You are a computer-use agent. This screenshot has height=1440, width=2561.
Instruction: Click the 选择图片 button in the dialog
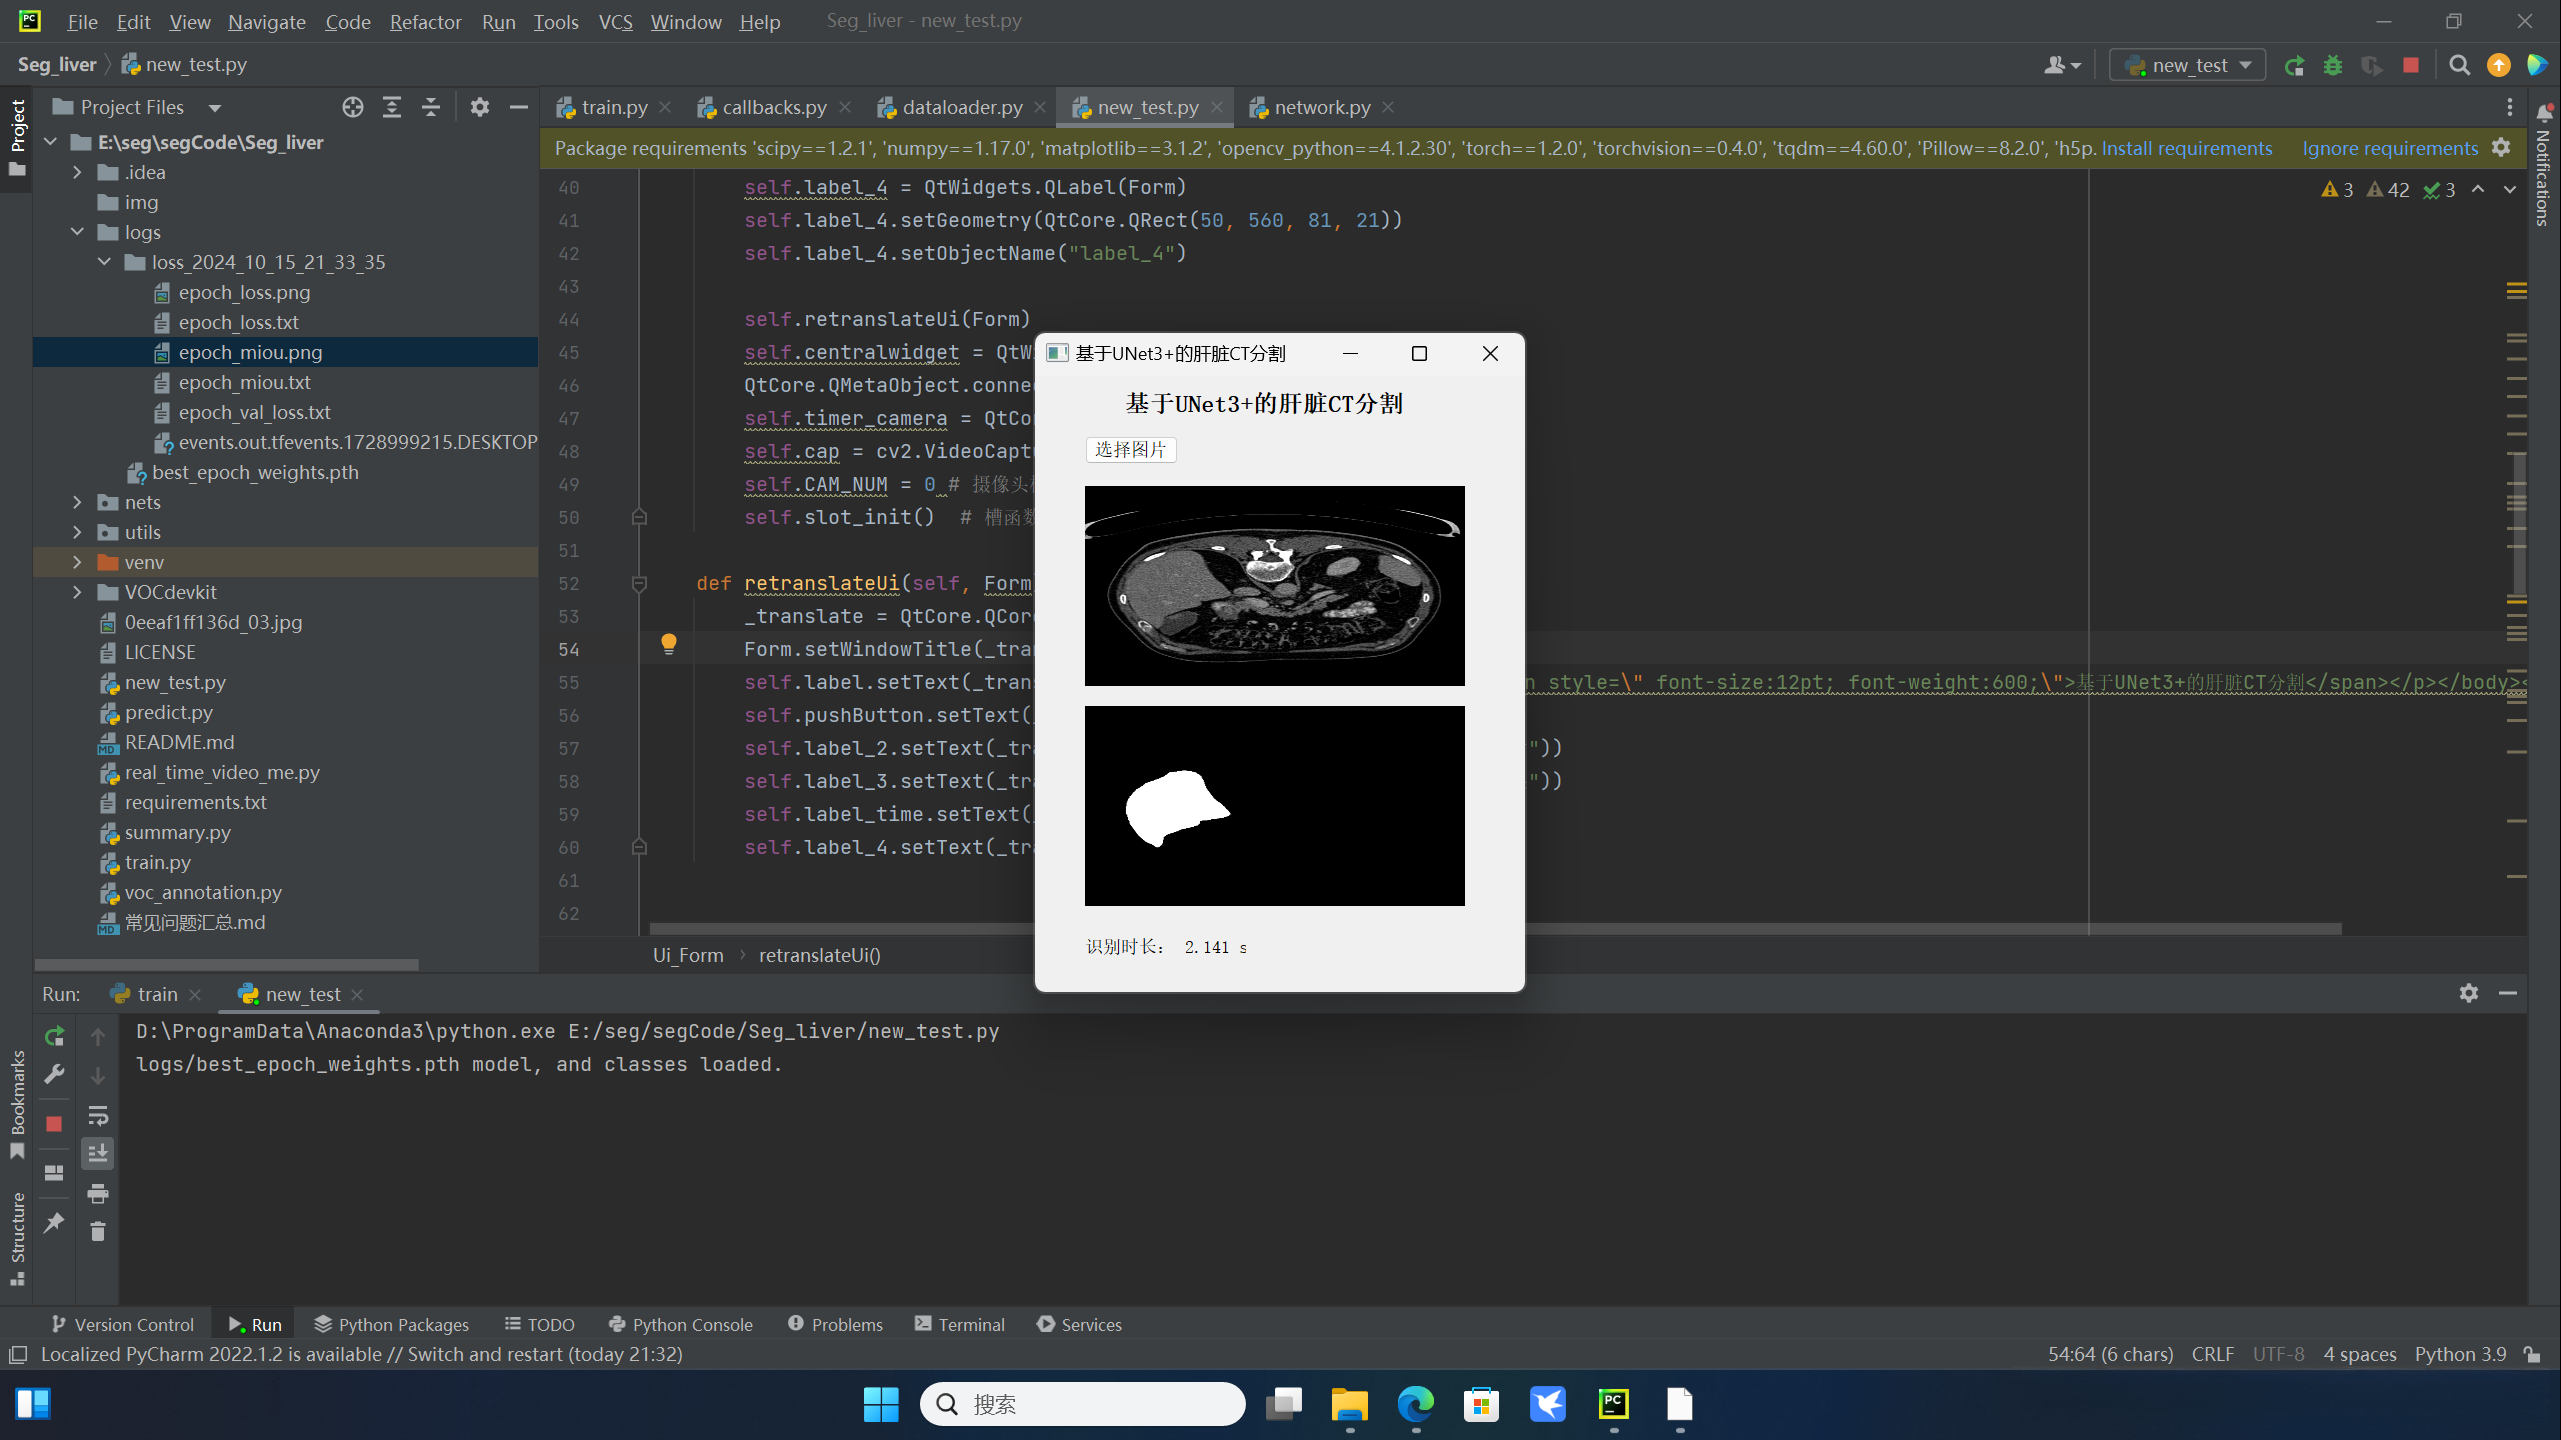(x=1130, y=450)
